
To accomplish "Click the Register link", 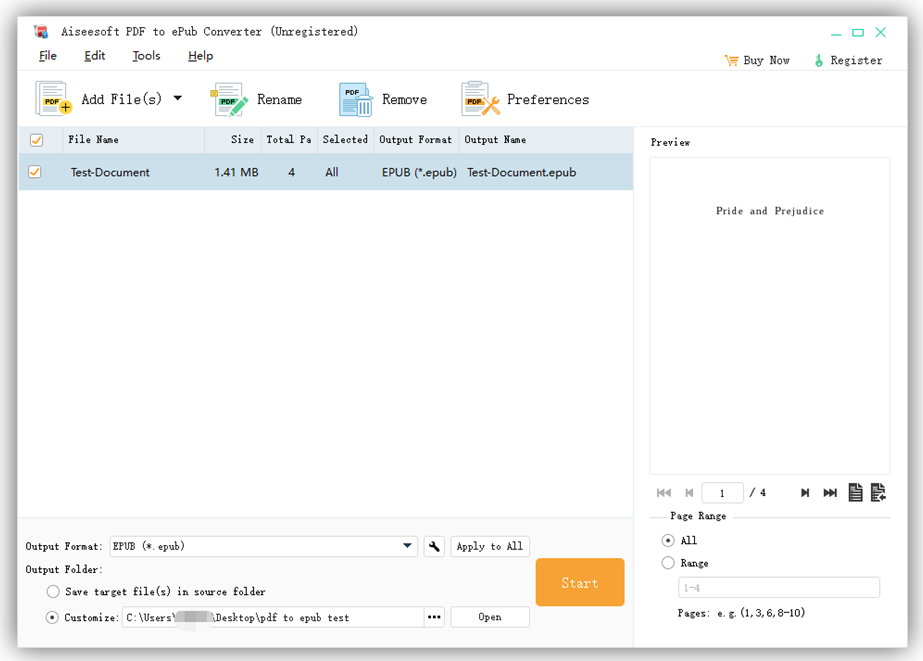I will click(848, 60).
